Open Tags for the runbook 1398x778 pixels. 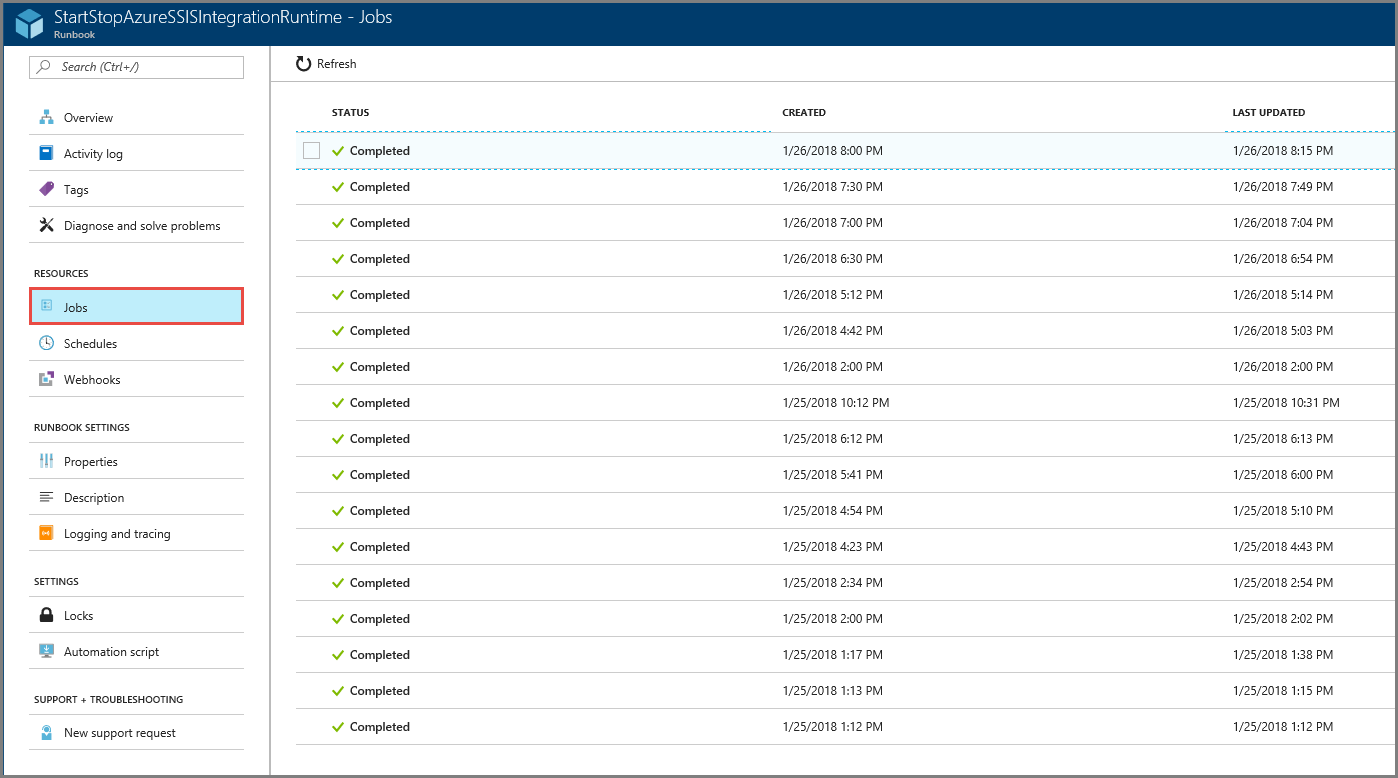[46, 188]
